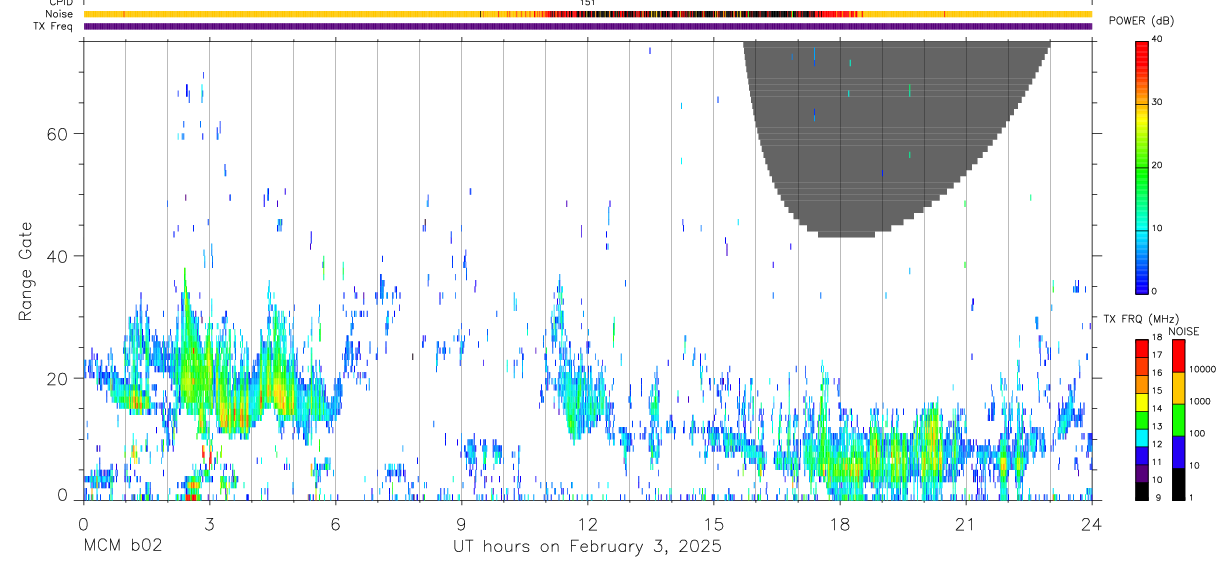Click the yellow segment of the NOISE color bar

pyautogui.click(x=1179, y=388)
